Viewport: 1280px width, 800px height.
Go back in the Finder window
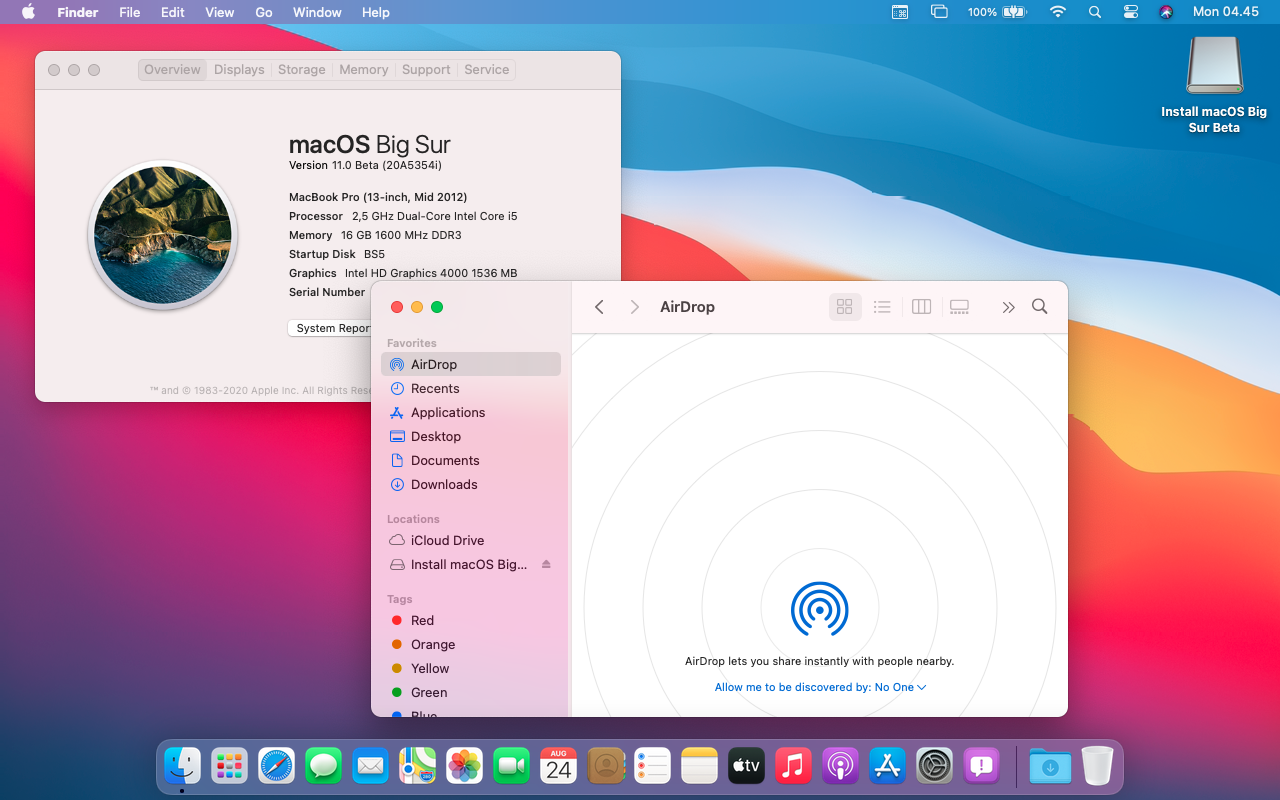pyautogui.click(x=599, y=307)
